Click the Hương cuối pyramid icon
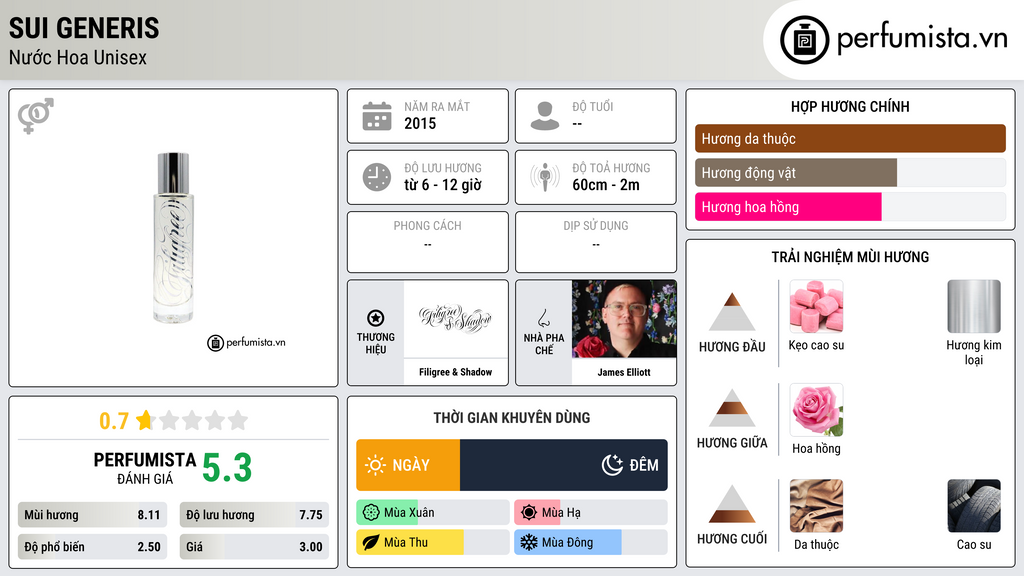The height and width of the screenshot is (576, 1024). (x=732, y=504)
